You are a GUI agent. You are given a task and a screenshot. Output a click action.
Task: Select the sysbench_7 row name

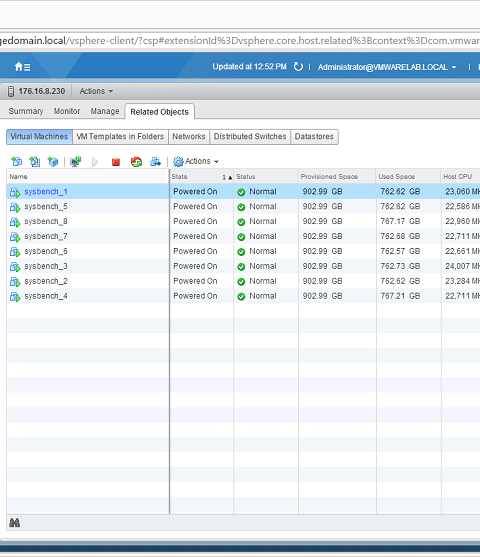(46, 237)
